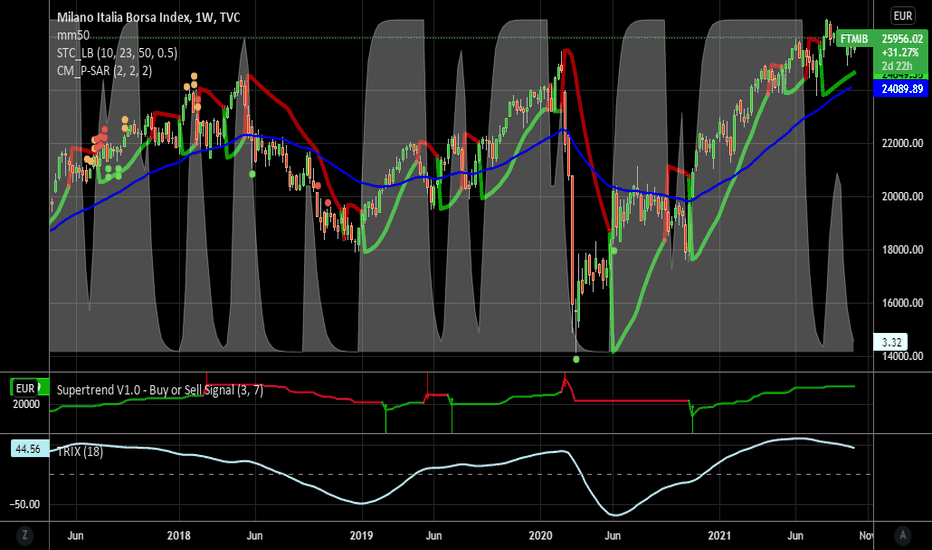Click the 16000.00 price axis label
The width and height of the screenshot is (932, 550).
(902, 303)
